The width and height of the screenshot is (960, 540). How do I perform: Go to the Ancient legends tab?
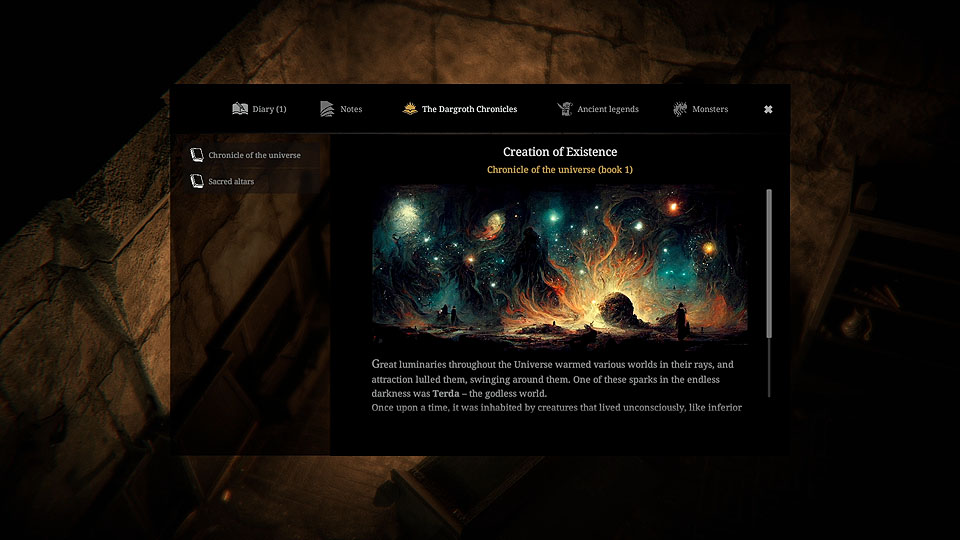pos(608,109)
